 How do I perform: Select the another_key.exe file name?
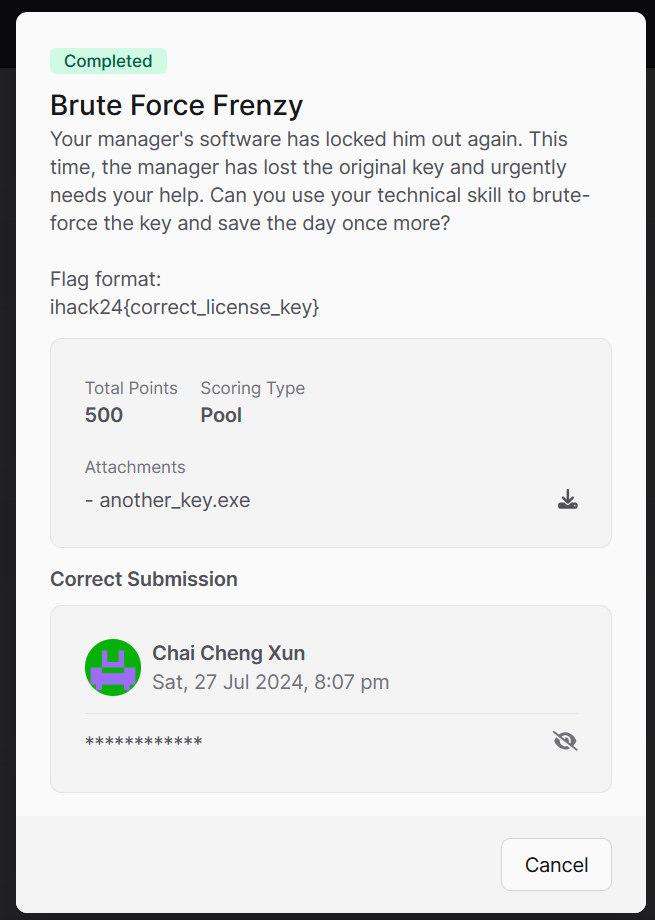pyautogui.click(x=174, y=500)
